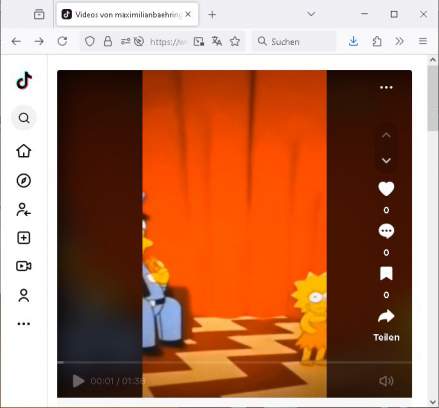
Task: Toggle video sound with speaker icon
Action: pos(386,381)
